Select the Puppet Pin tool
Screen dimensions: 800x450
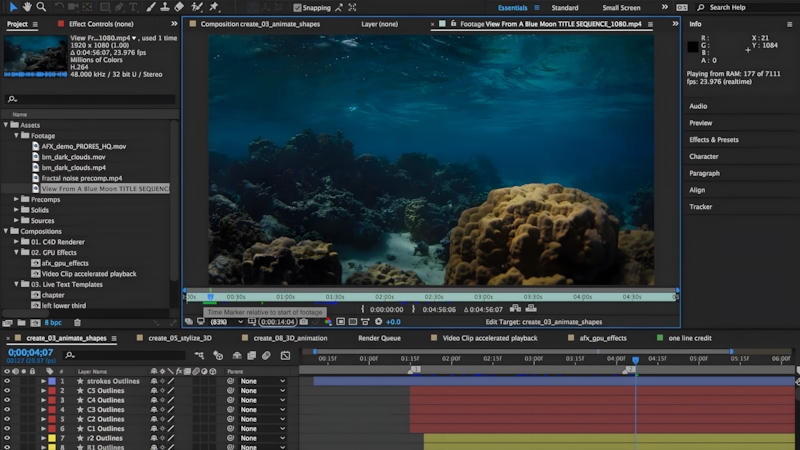tap(214, 7)
